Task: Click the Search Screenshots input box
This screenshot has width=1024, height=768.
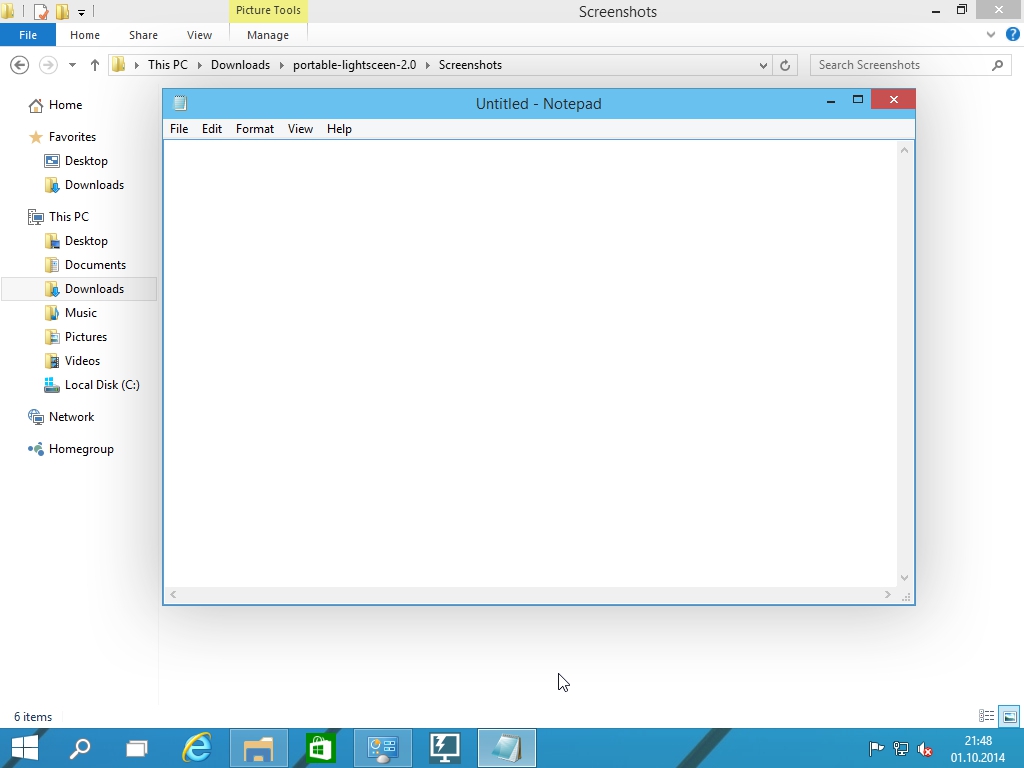Action: tap(900, 65)
